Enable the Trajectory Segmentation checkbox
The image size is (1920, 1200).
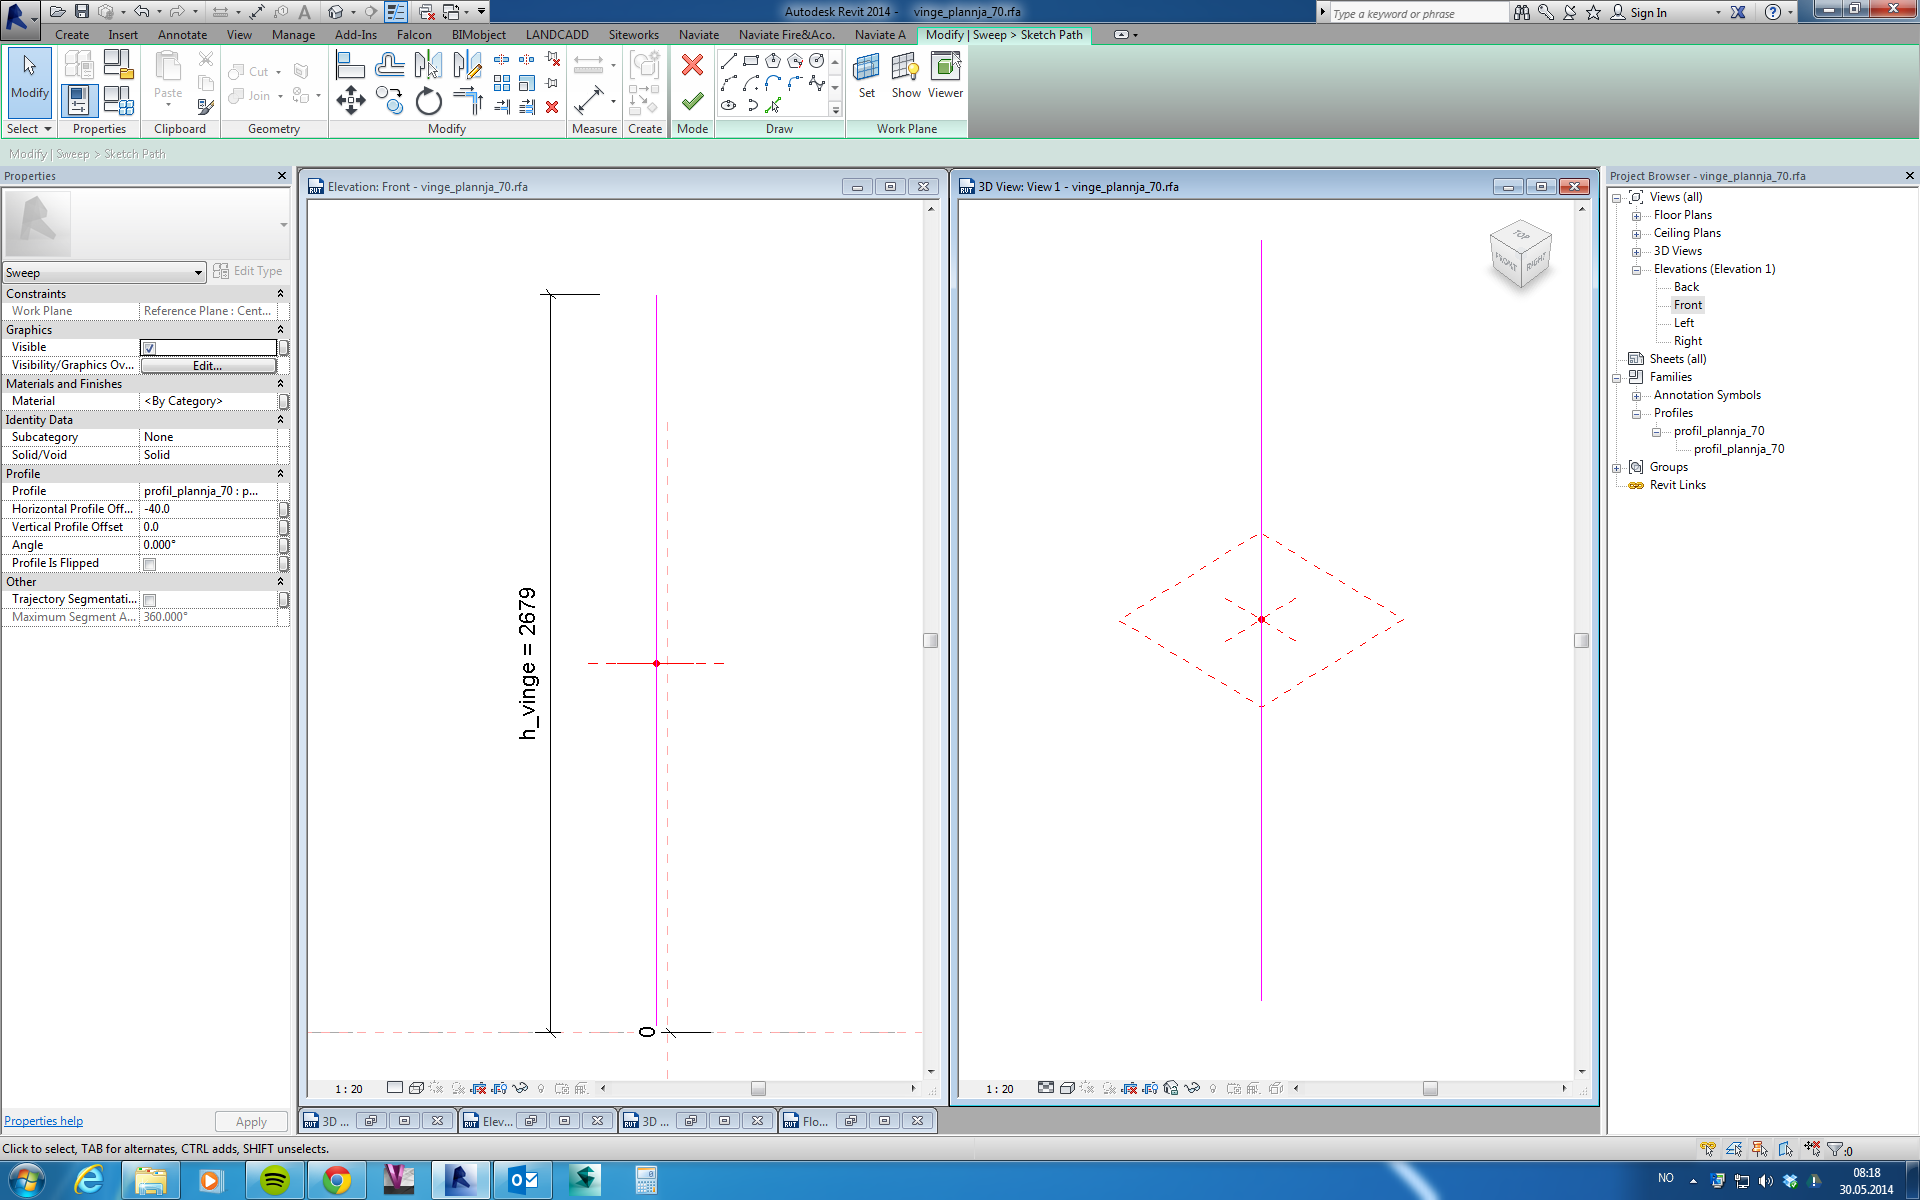149,600
